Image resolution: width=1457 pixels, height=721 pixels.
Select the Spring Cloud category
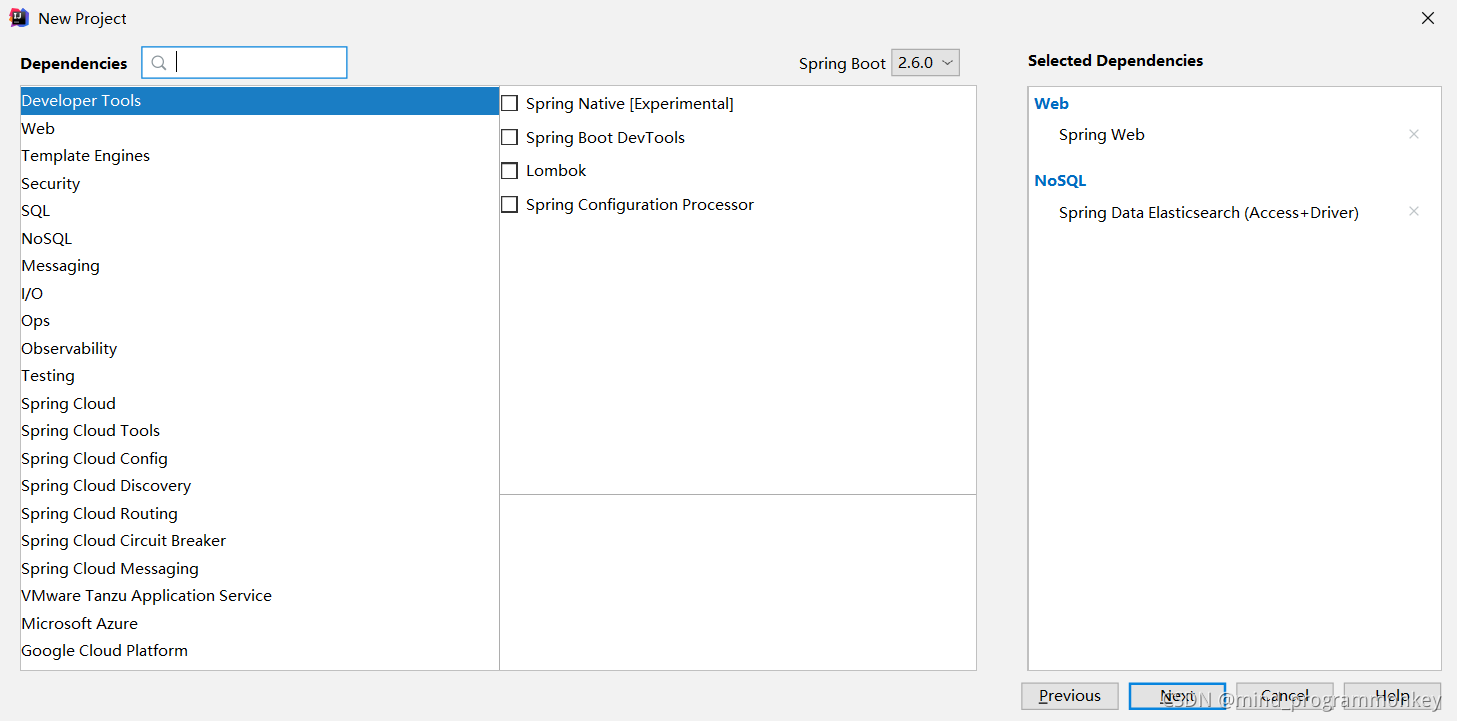(260, 403)
